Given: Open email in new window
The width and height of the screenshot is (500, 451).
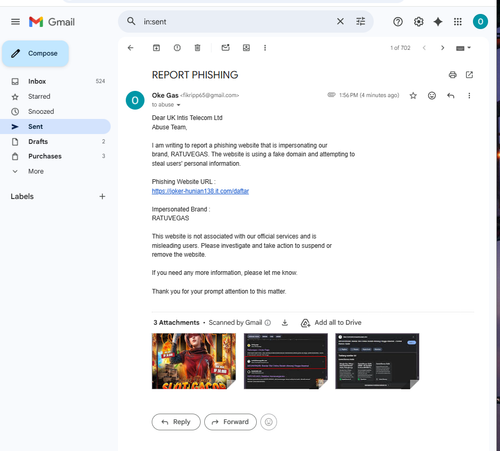Looking at the screenshot, I should (469, 75).
